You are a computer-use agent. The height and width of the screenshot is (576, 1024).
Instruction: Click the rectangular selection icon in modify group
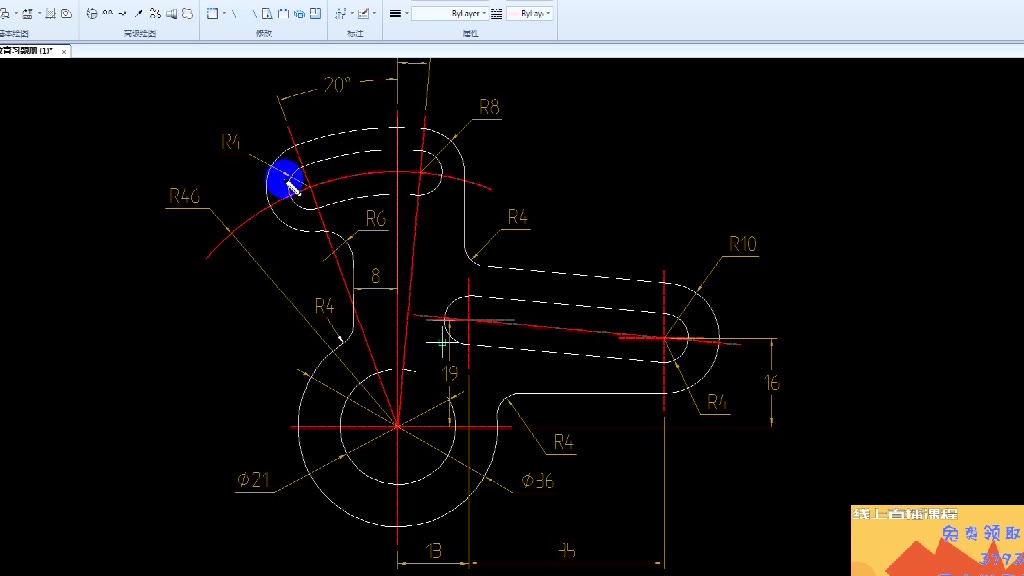pyautogui.click(x=212, y=14)
